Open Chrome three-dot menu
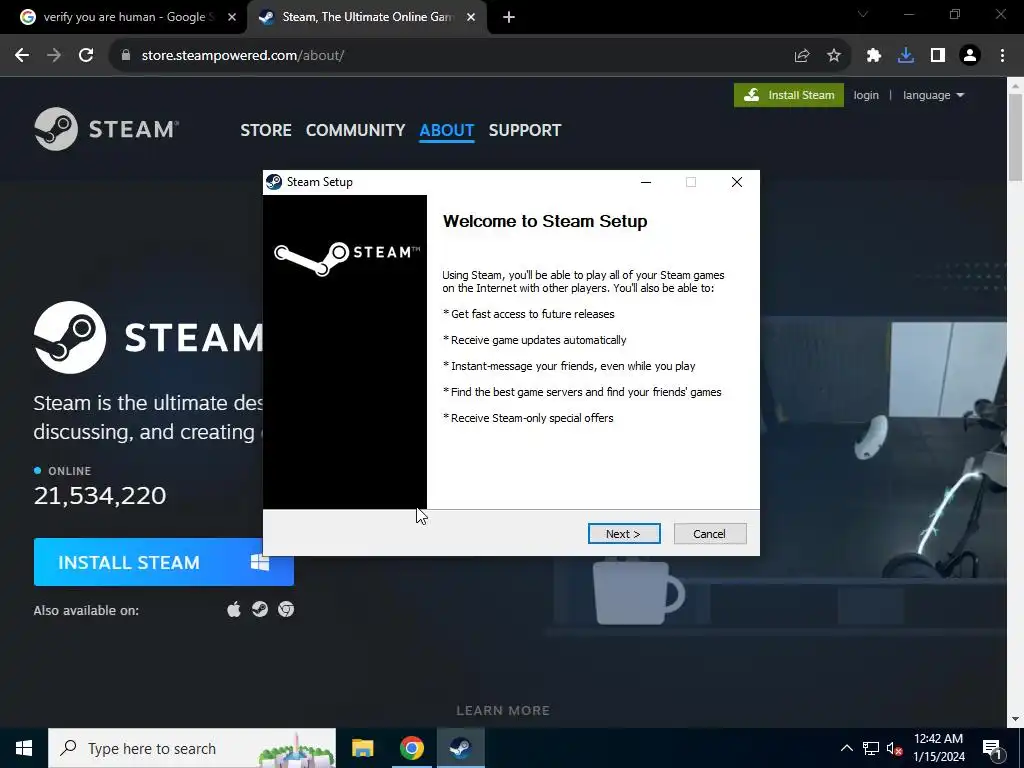 (x=1002, y=56)
